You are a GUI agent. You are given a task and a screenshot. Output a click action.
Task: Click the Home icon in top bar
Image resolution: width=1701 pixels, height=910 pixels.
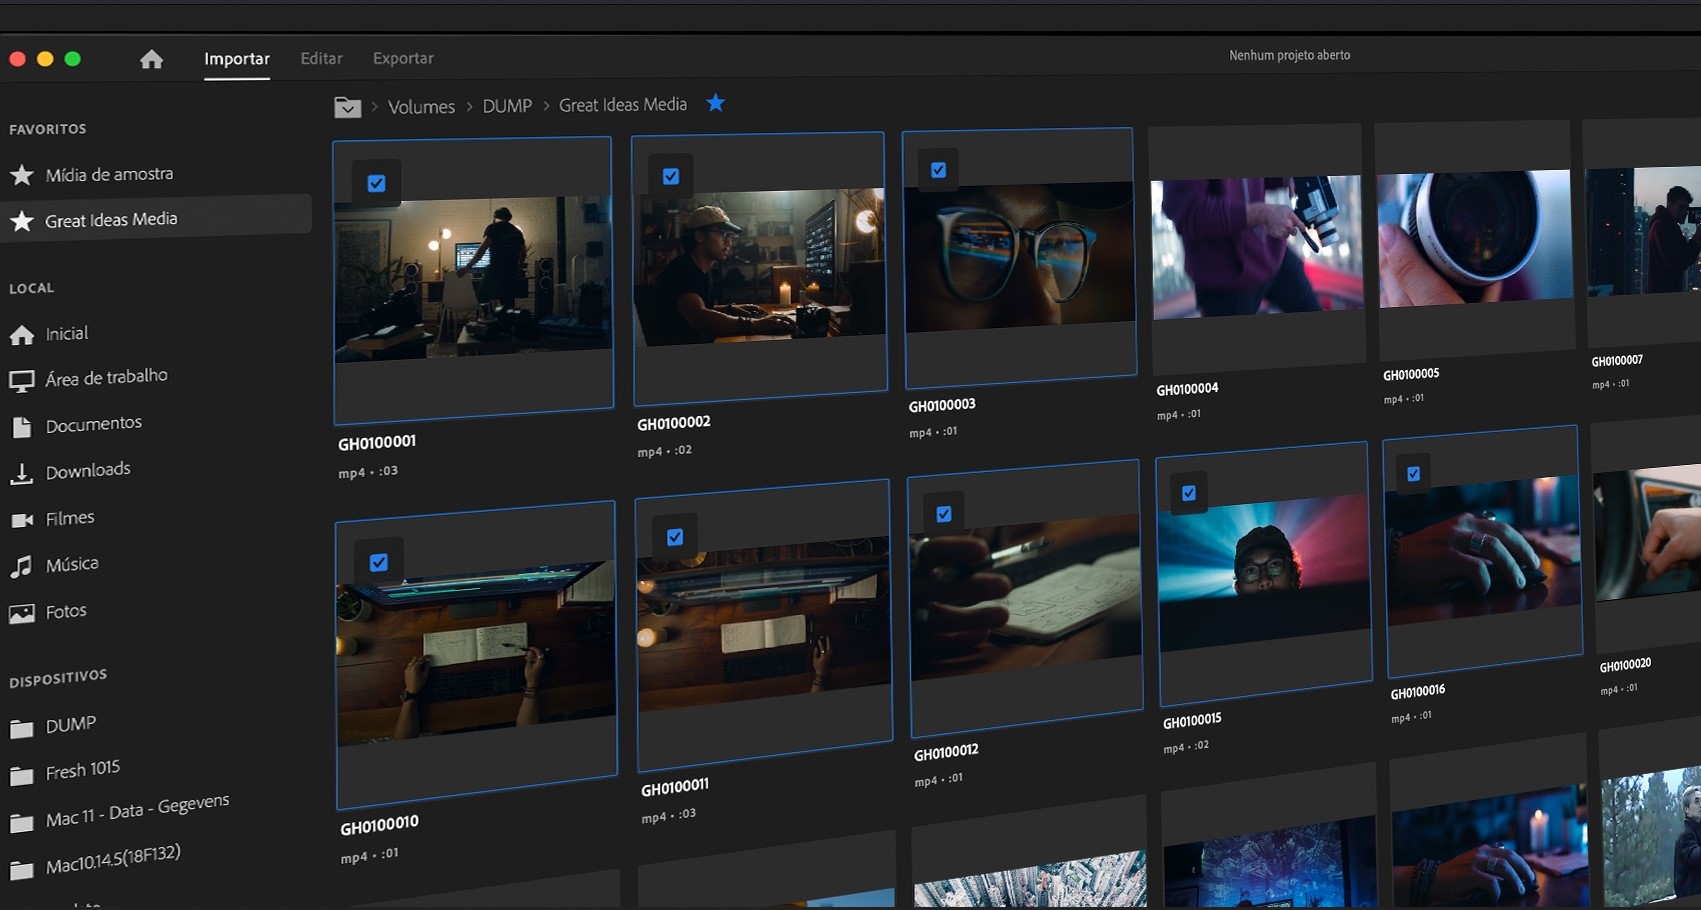point(151,59)
